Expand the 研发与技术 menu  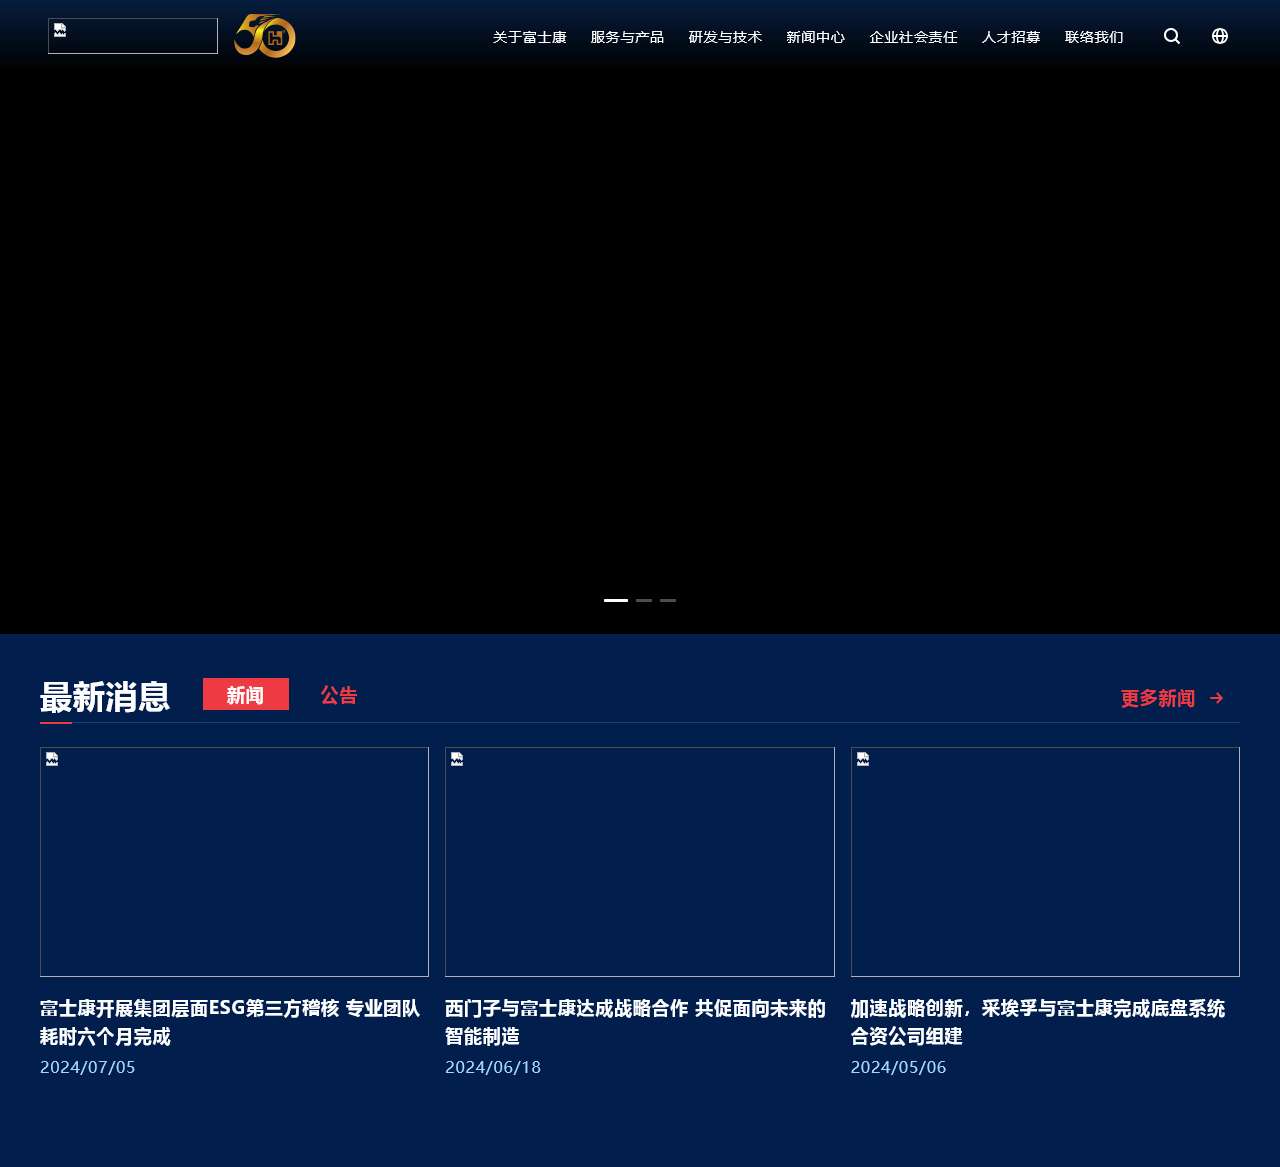[x=725, y=37]
